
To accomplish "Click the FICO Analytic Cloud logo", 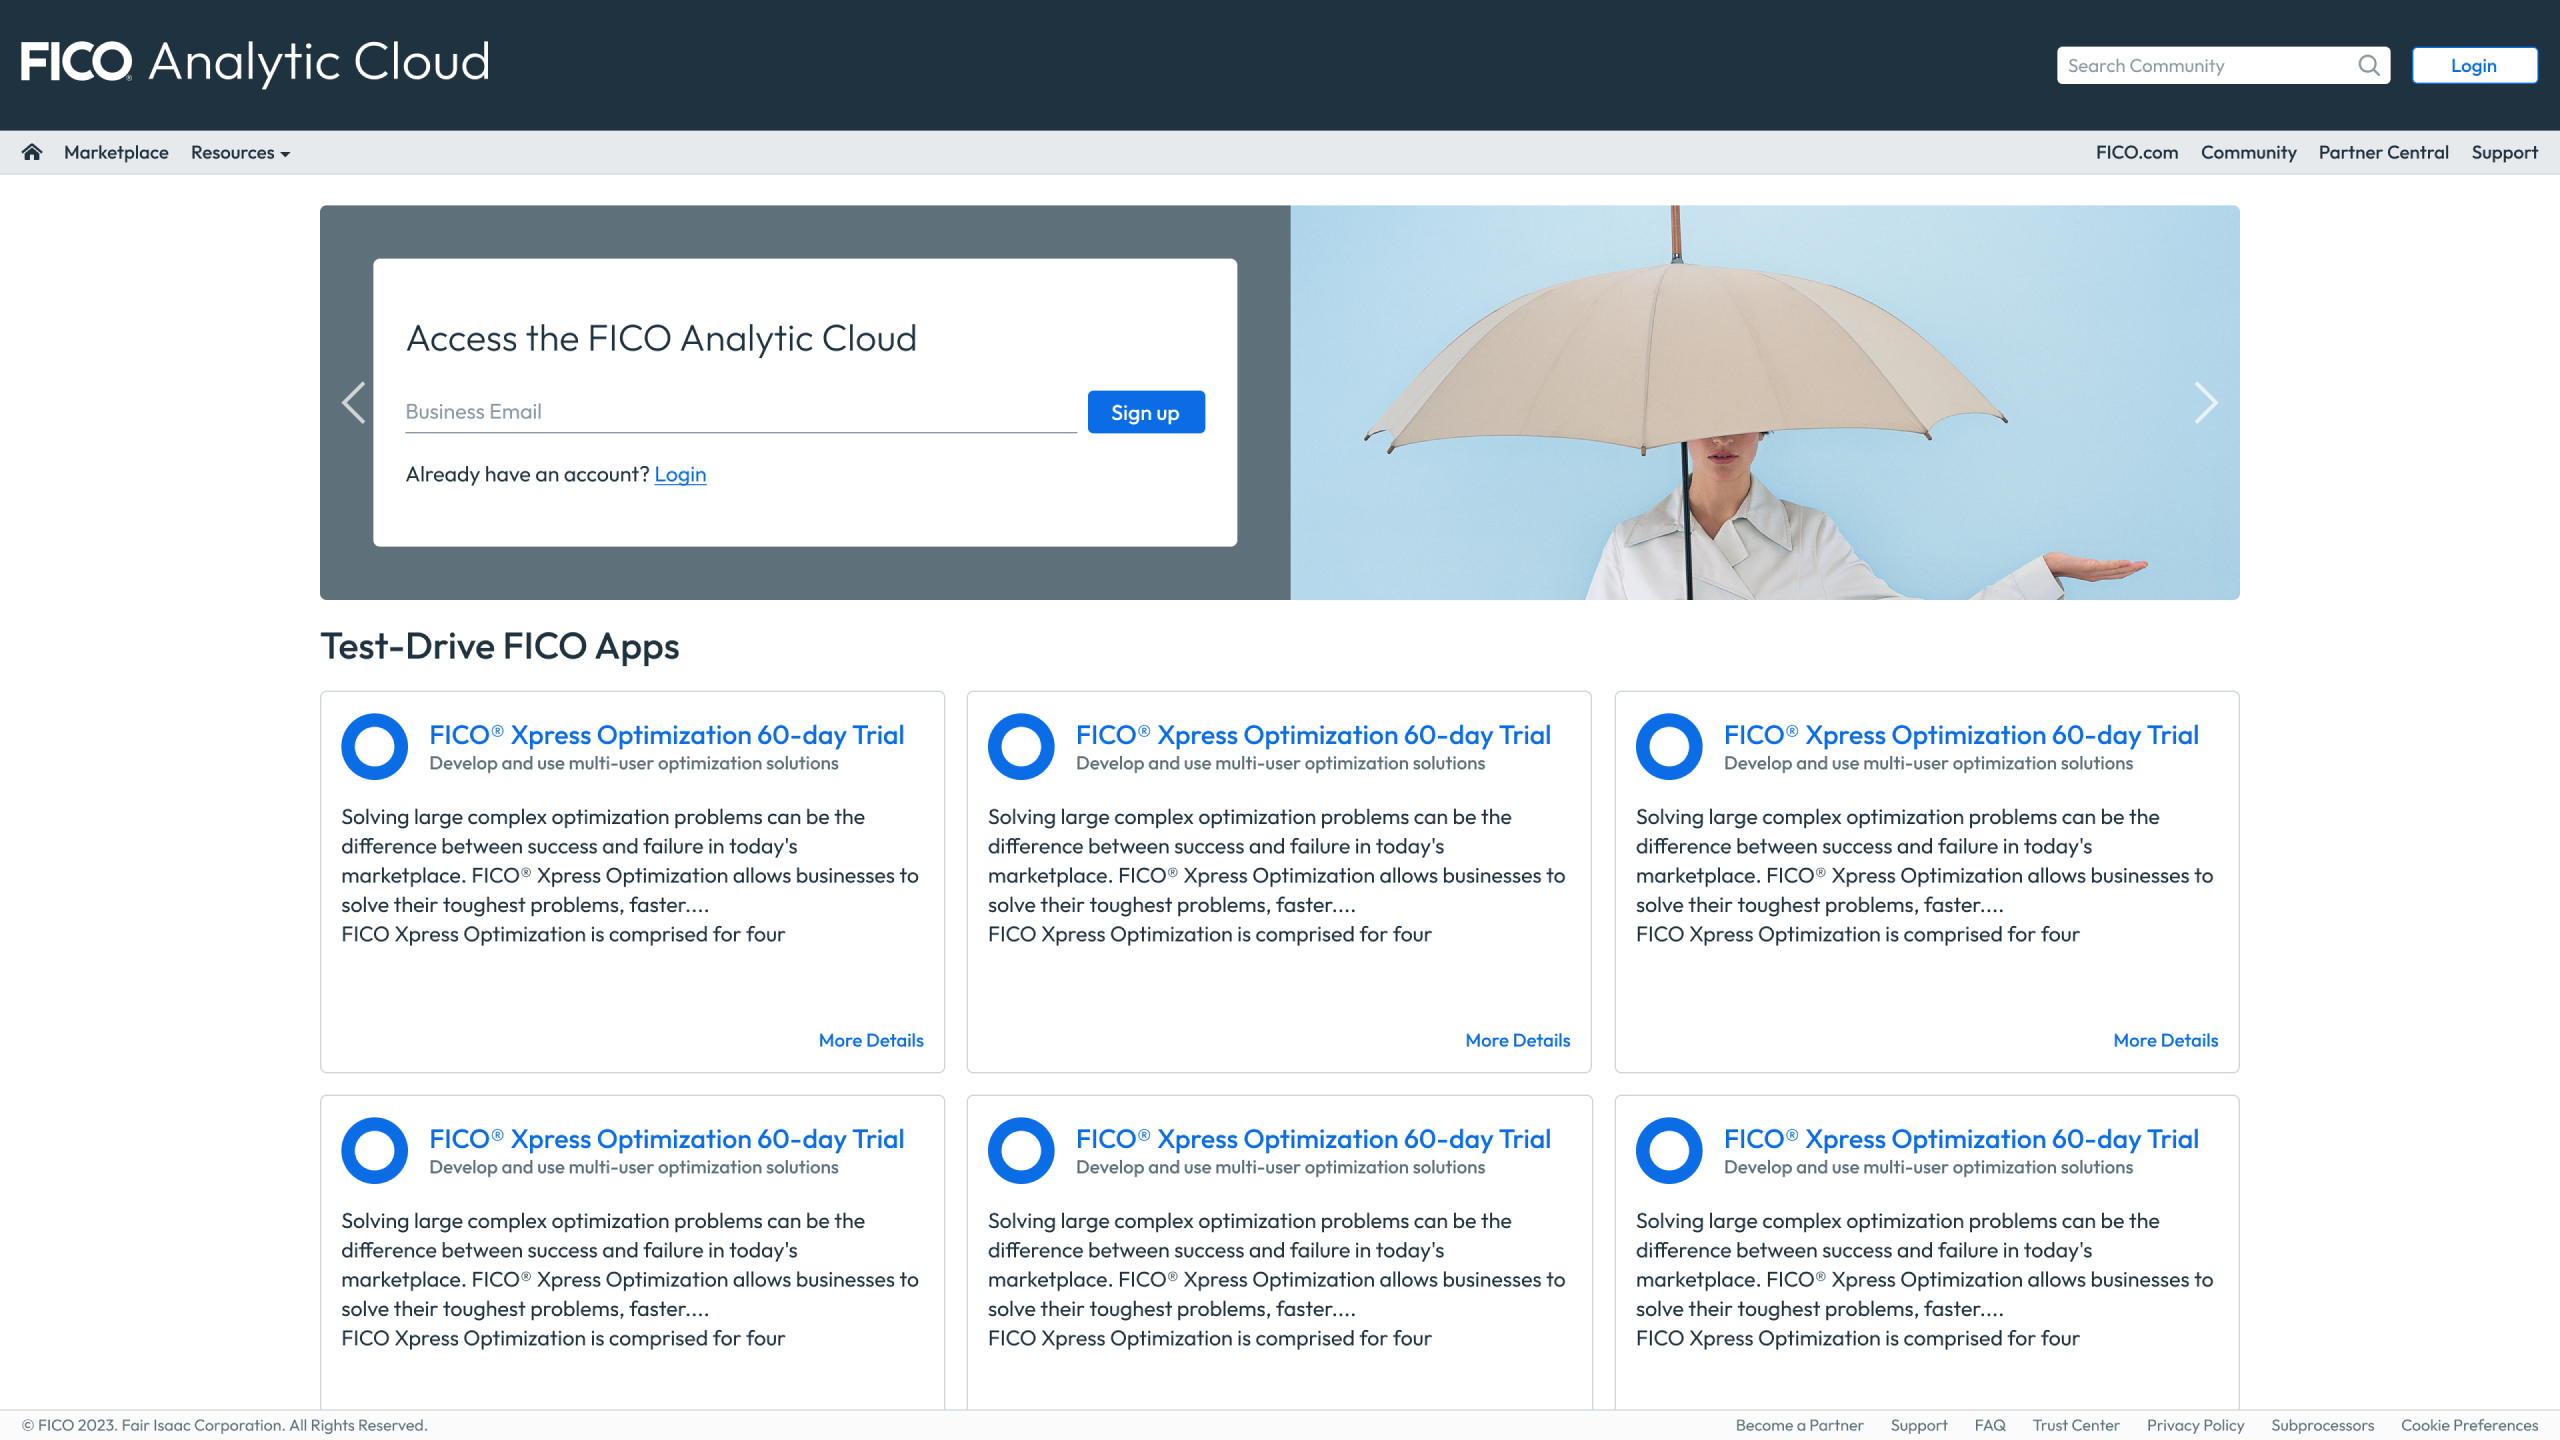I will click(255, 62).
